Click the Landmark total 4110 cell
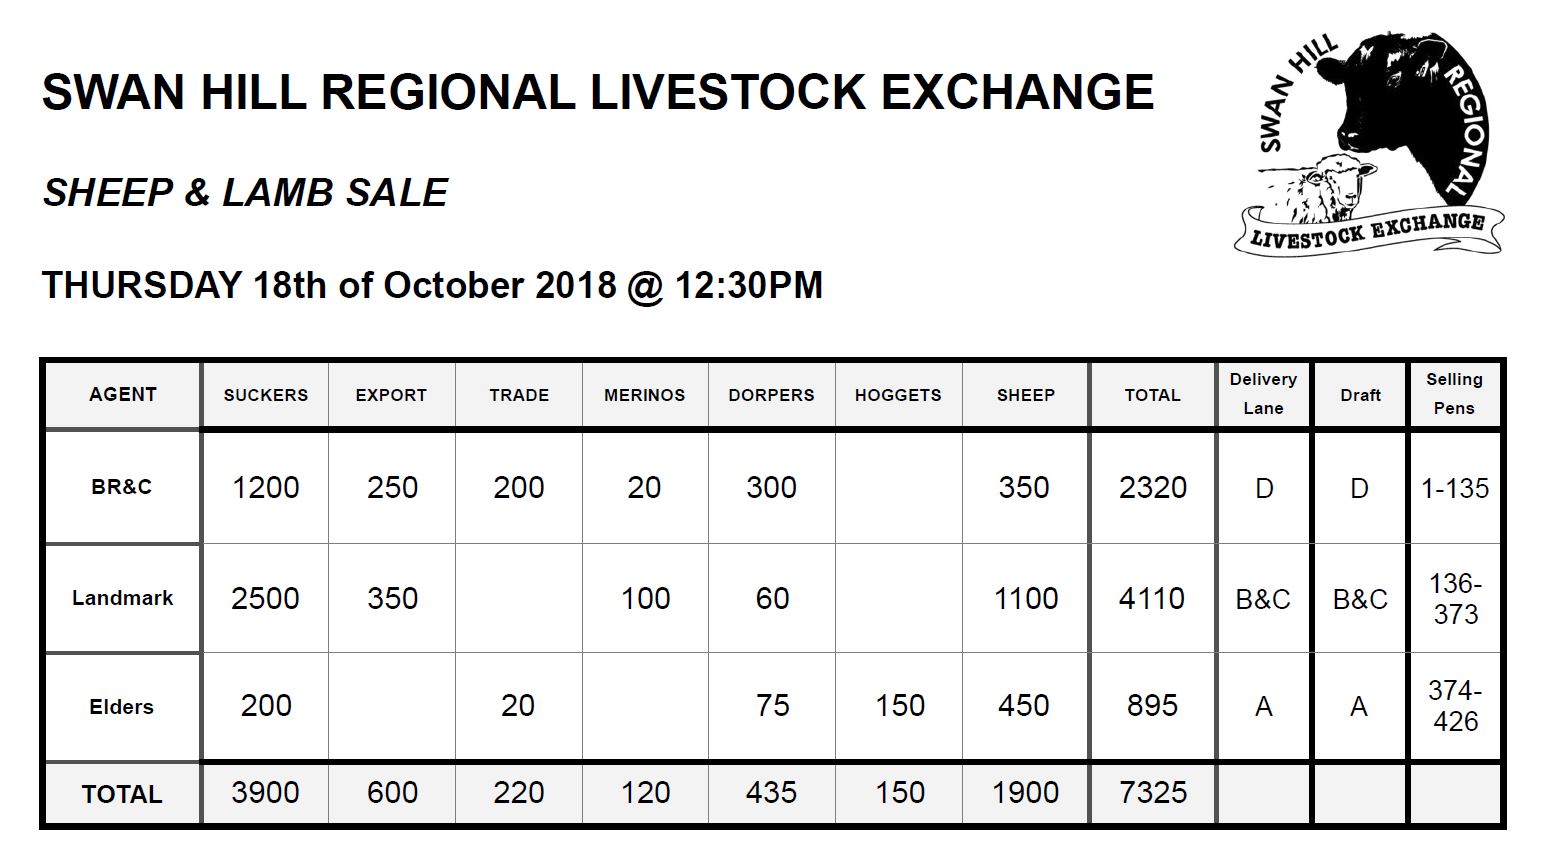1552x851 pixels. pos(1153,598)
